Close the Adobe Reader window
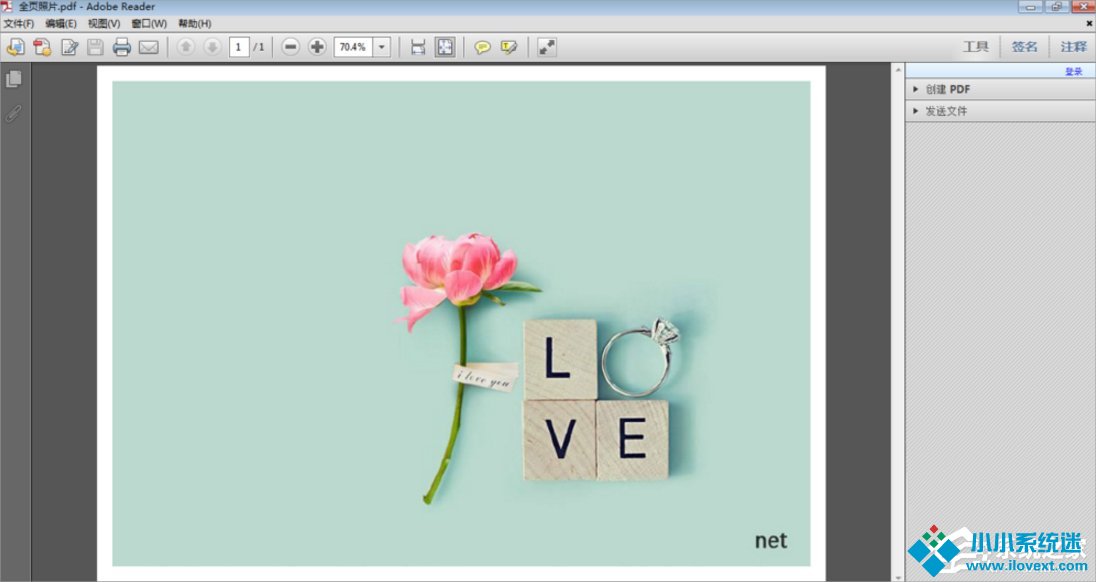Viewport: 1096px width, 582px height. point(1082,7)
